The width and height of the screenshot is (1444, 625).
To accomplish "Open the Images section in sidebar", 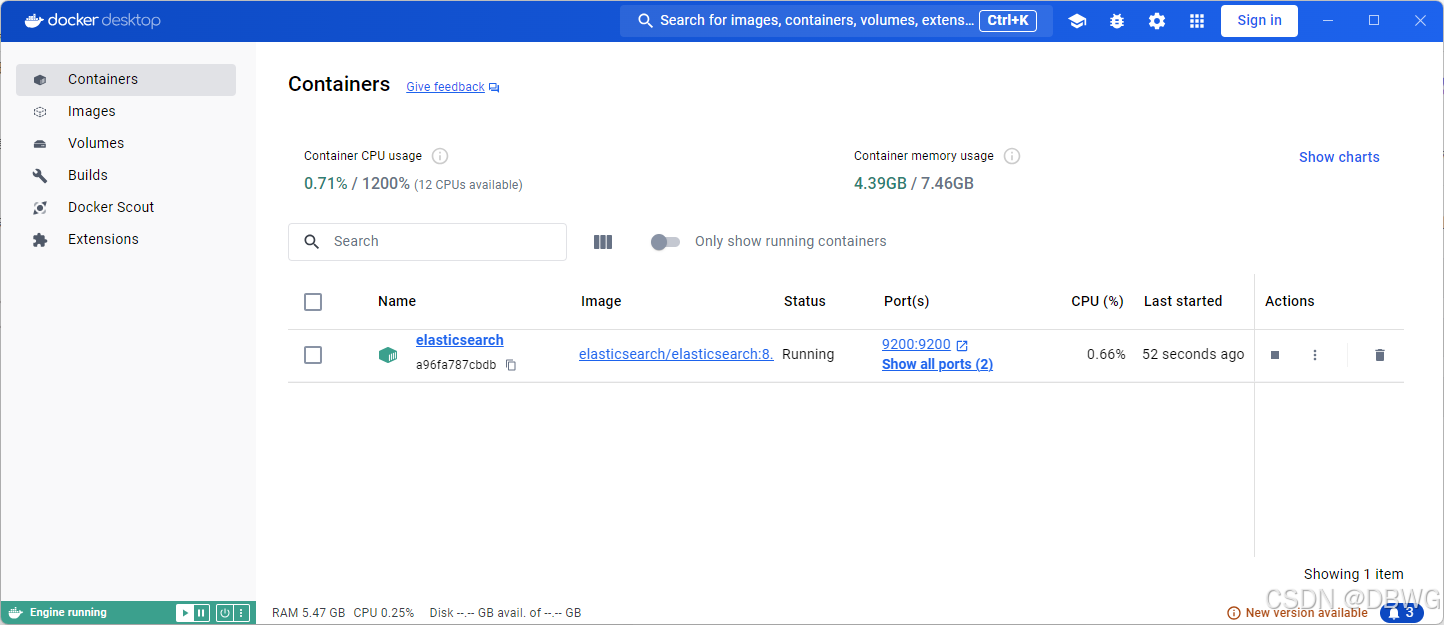I will [x=126, y=112].
